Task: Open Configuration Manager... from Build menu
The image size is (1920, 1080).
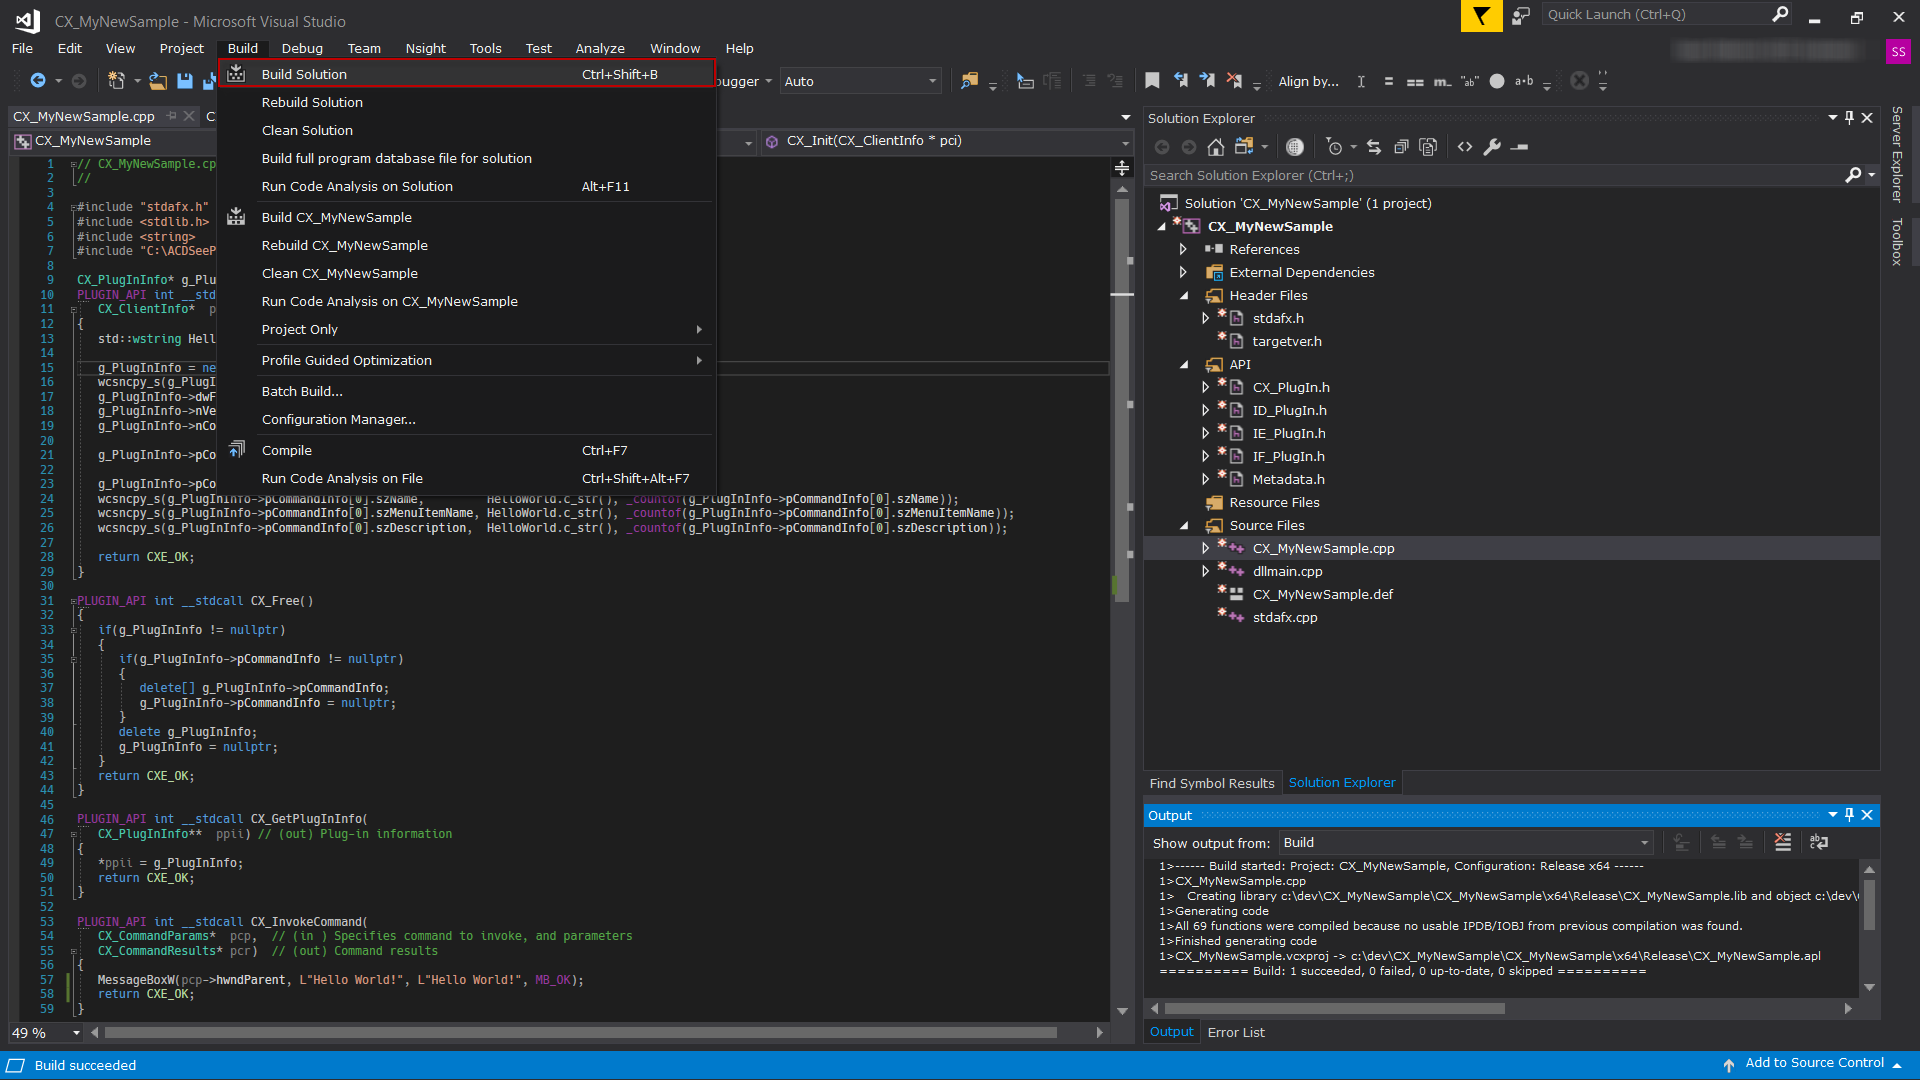Action: [466, 419]
